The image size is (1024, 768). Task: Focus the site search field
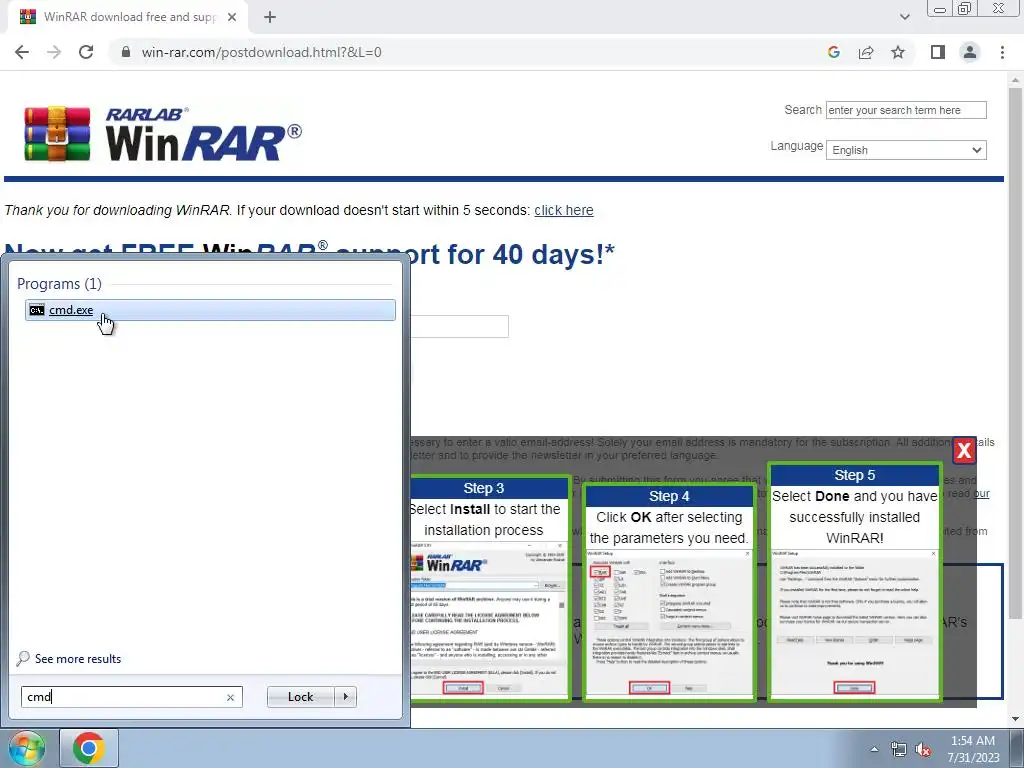tap(906, 110)
